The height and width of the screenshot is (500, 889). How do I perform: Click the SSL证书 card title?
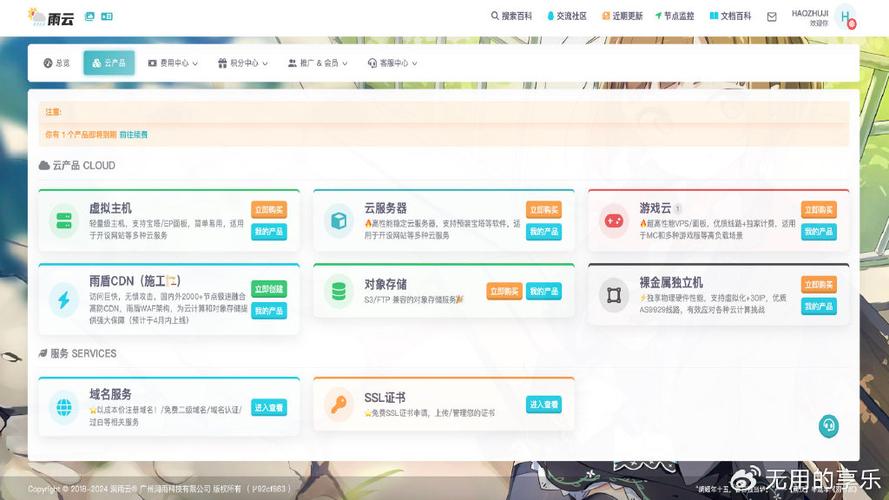(384, 397)
